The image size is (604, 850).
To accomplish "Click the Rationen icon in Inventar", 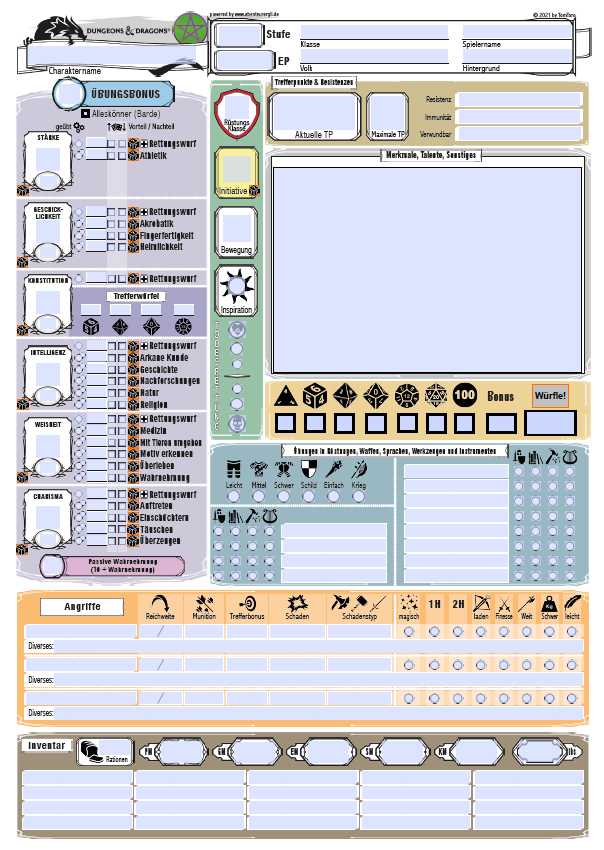I will tap(91, 750).
